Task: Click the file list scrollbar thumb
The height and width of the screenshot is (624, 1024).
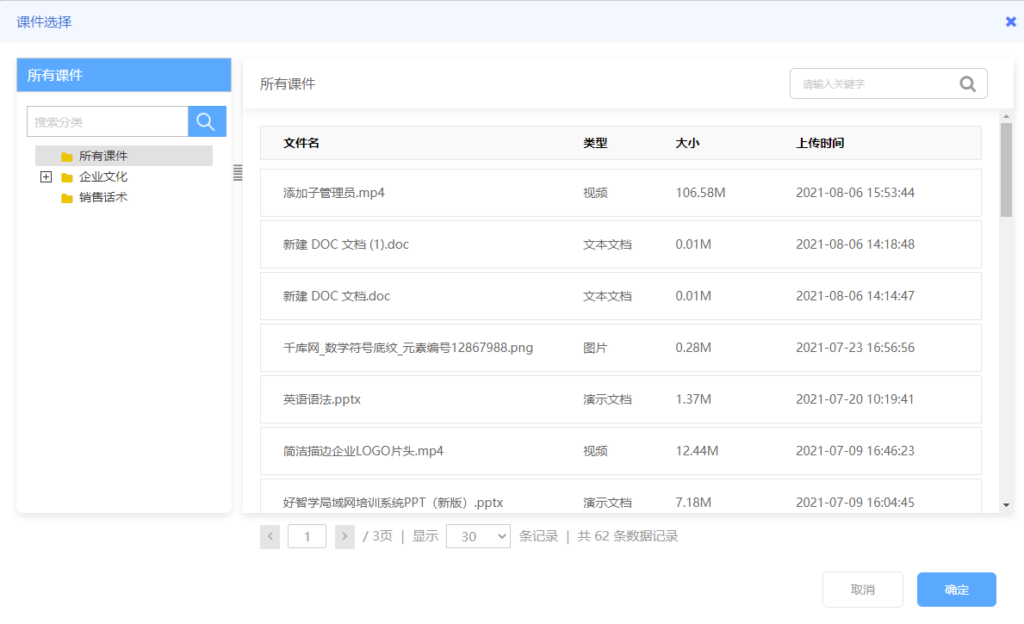Action: pyautogui.click(x=1006, y=170)
